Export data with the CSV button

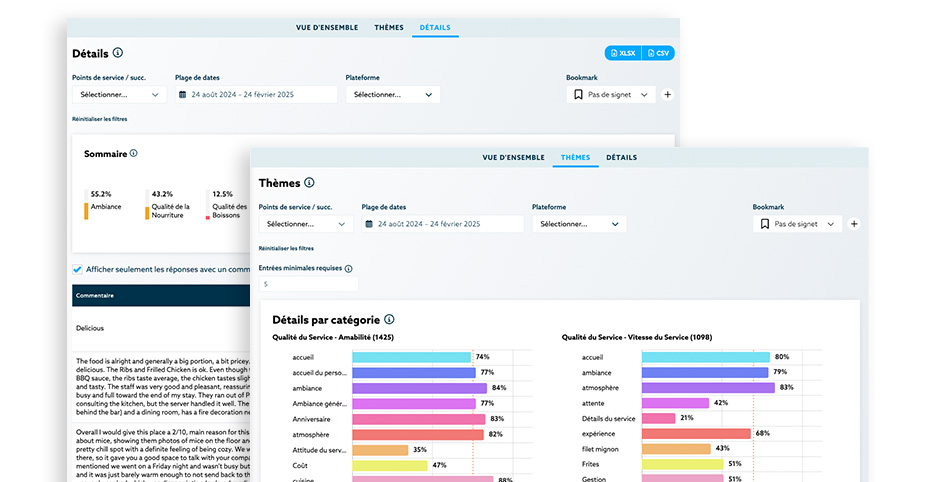point(658,53)
